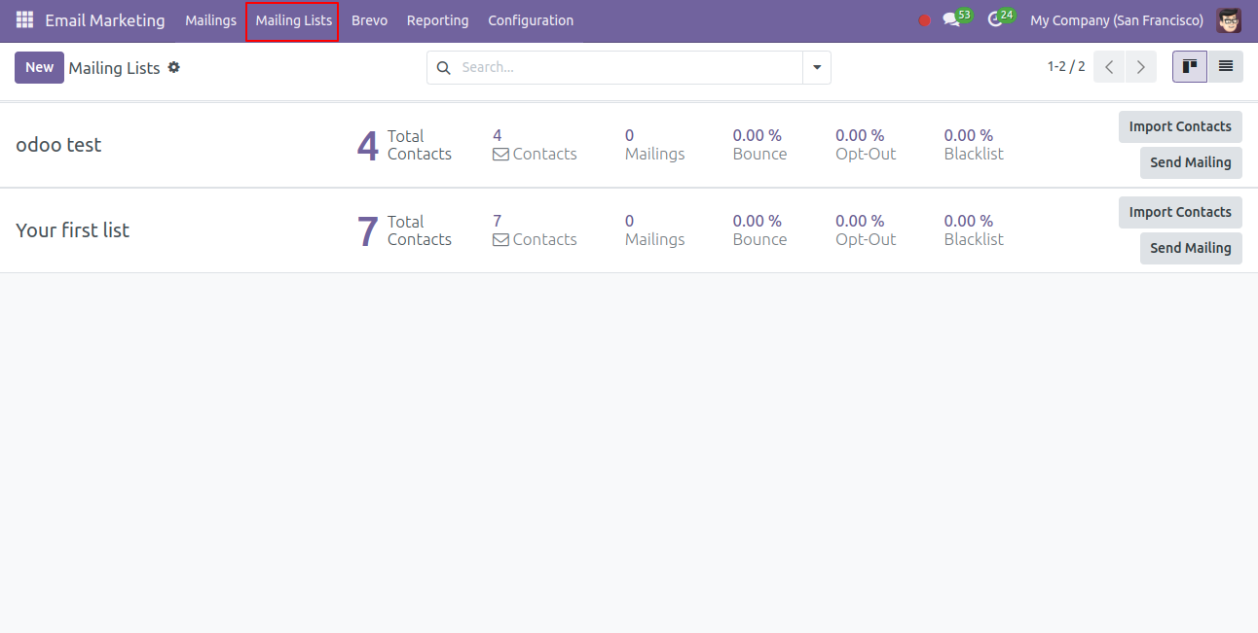The image size is (1258, 633).
Task: Open the chat messages icon with 53 badge
Action: [953, 20]
